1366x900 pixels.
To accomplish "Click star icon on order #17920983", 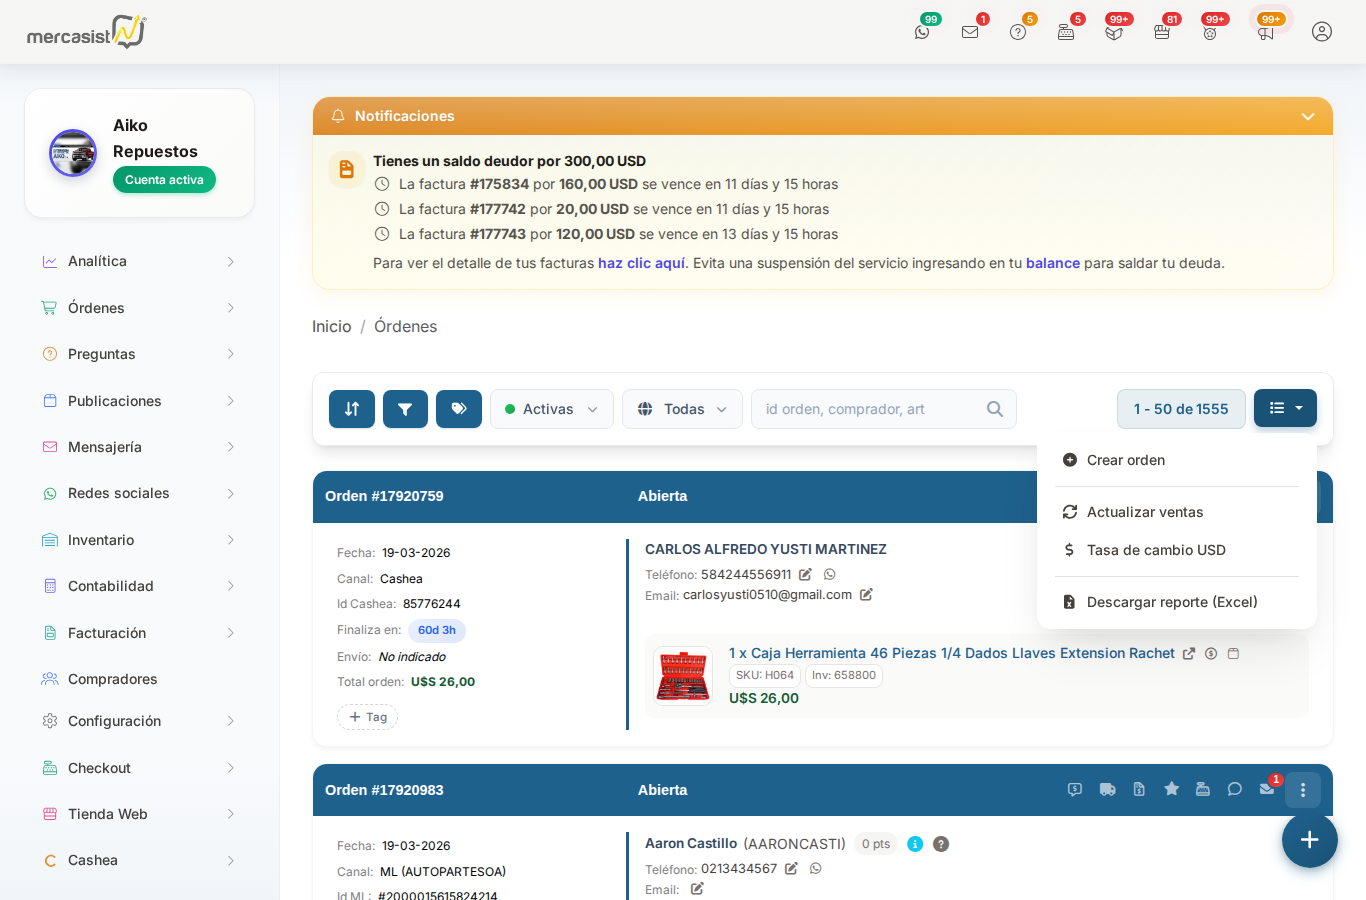I will pos(1171,789).
